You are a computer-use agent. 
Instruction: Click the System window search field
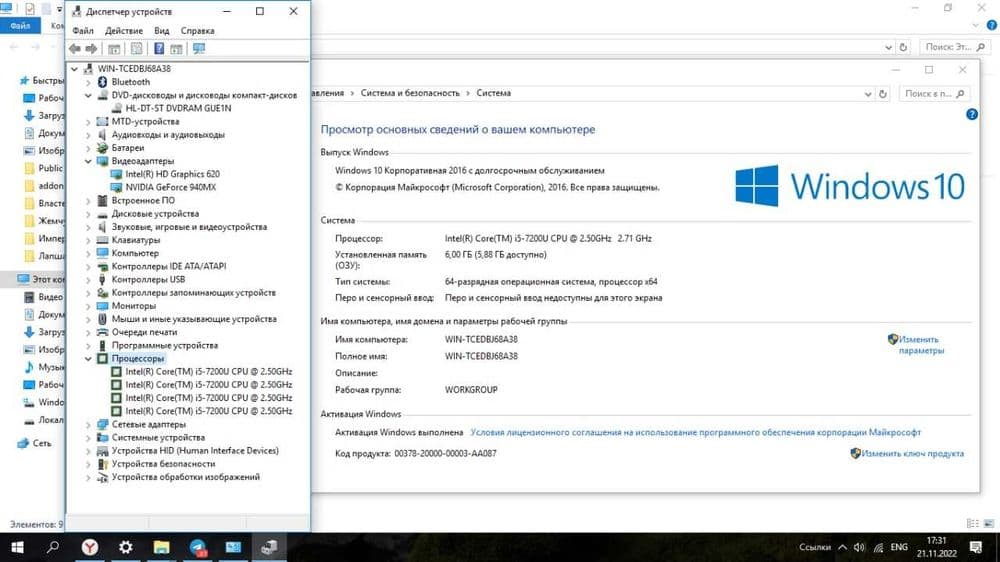pyautogui.click(x=934, y=94)
